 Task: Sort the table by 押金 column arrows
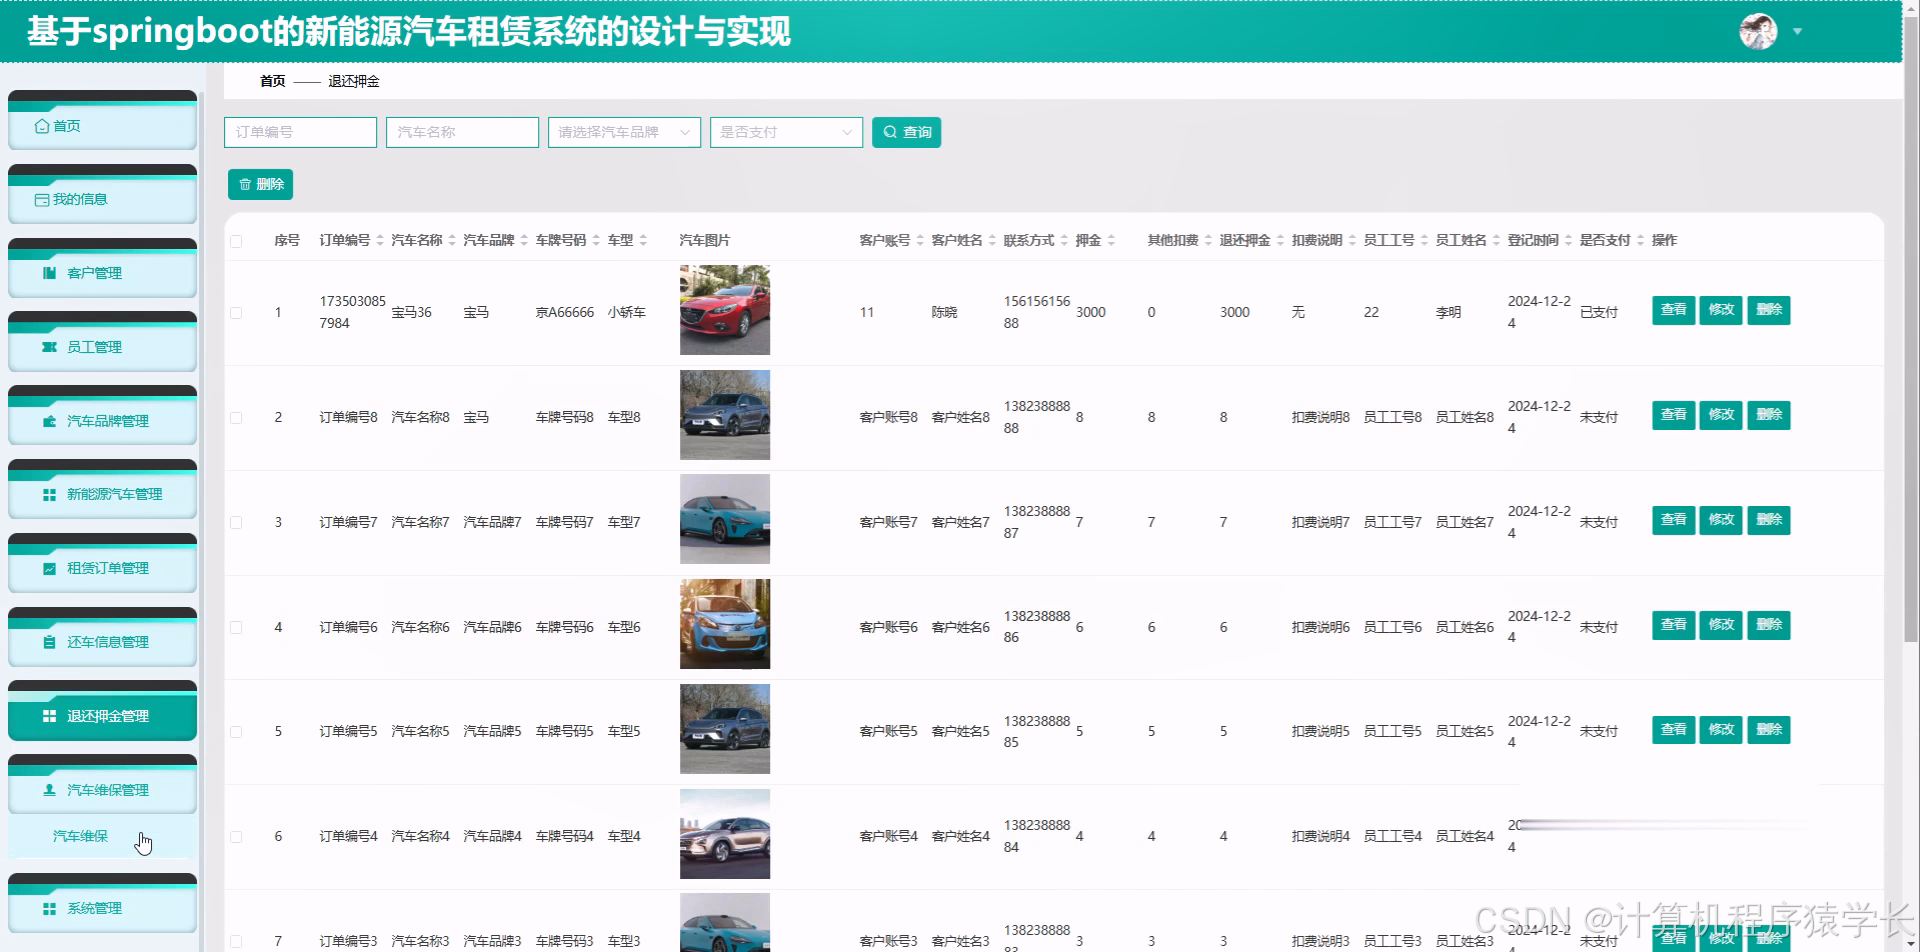pyautogui.click(x=1113, y=240)
